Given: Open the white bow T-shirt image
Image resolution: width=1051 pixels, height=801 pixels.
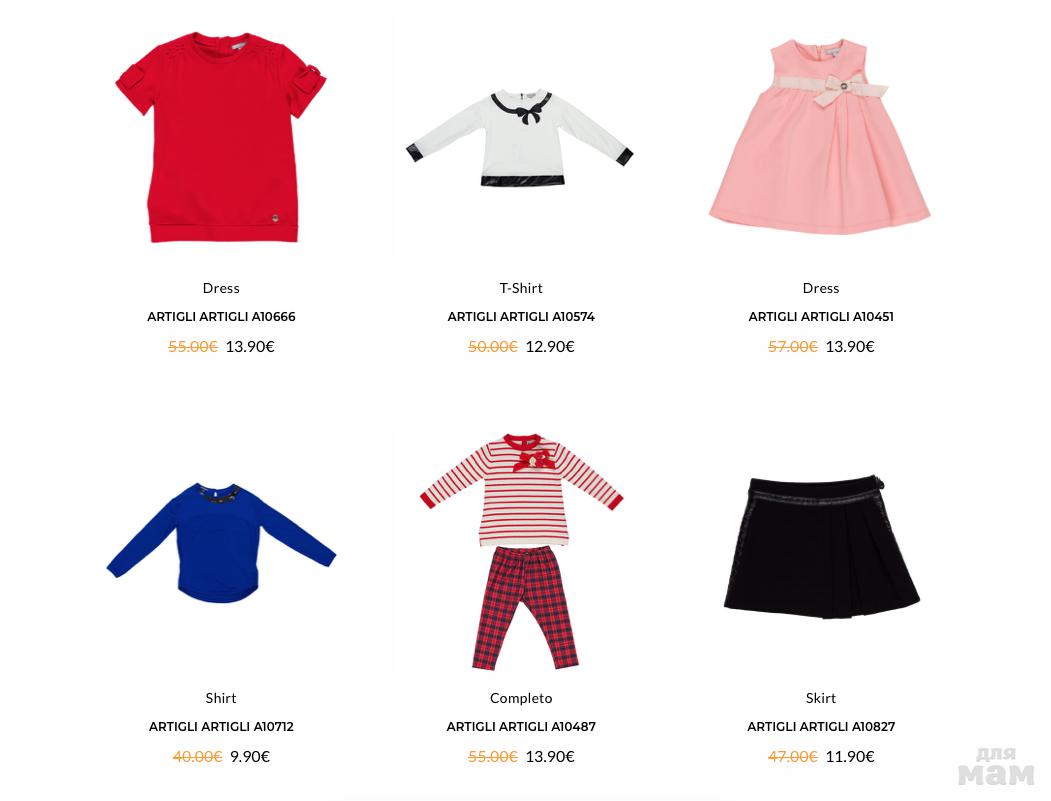Looking at the screenshot, I should (x=520, y=139).
